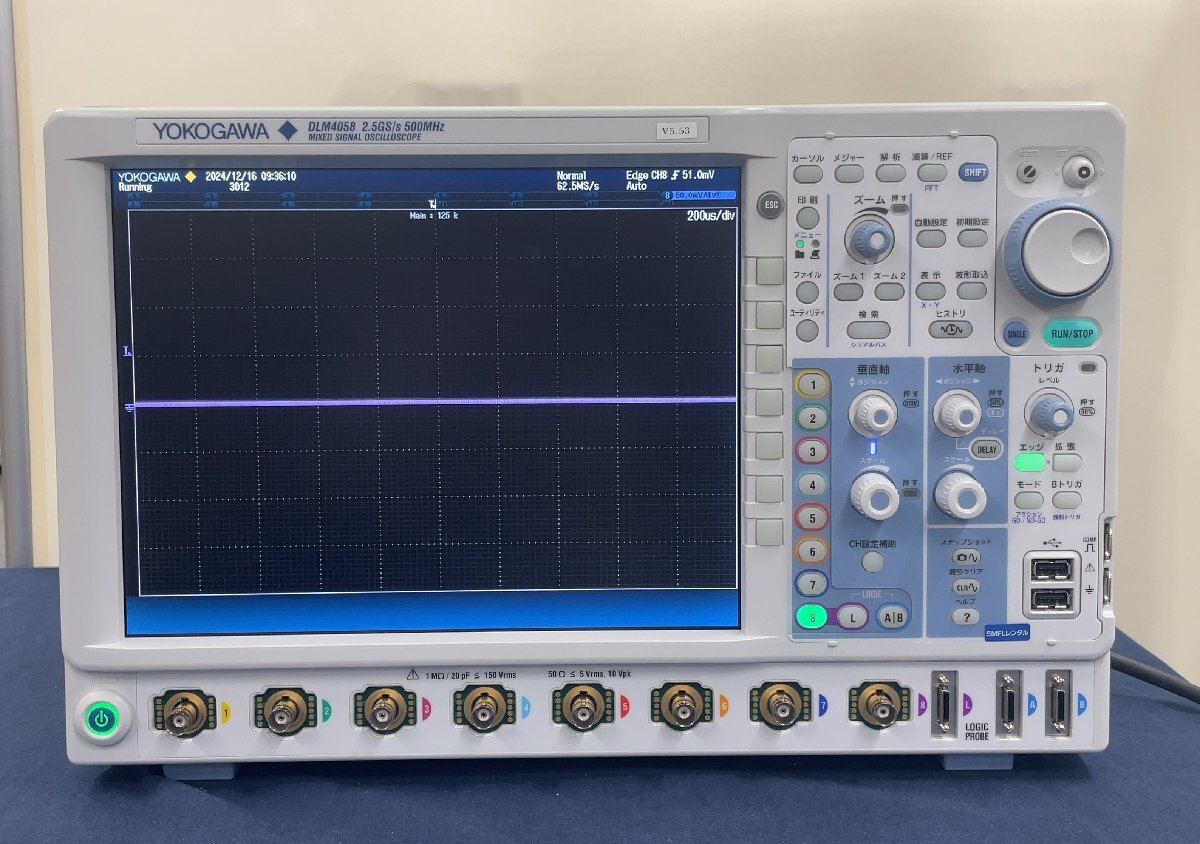1200x844 pixels.
Task: Toggle the ズーム2 window button
Action: [x=889, y=292]
